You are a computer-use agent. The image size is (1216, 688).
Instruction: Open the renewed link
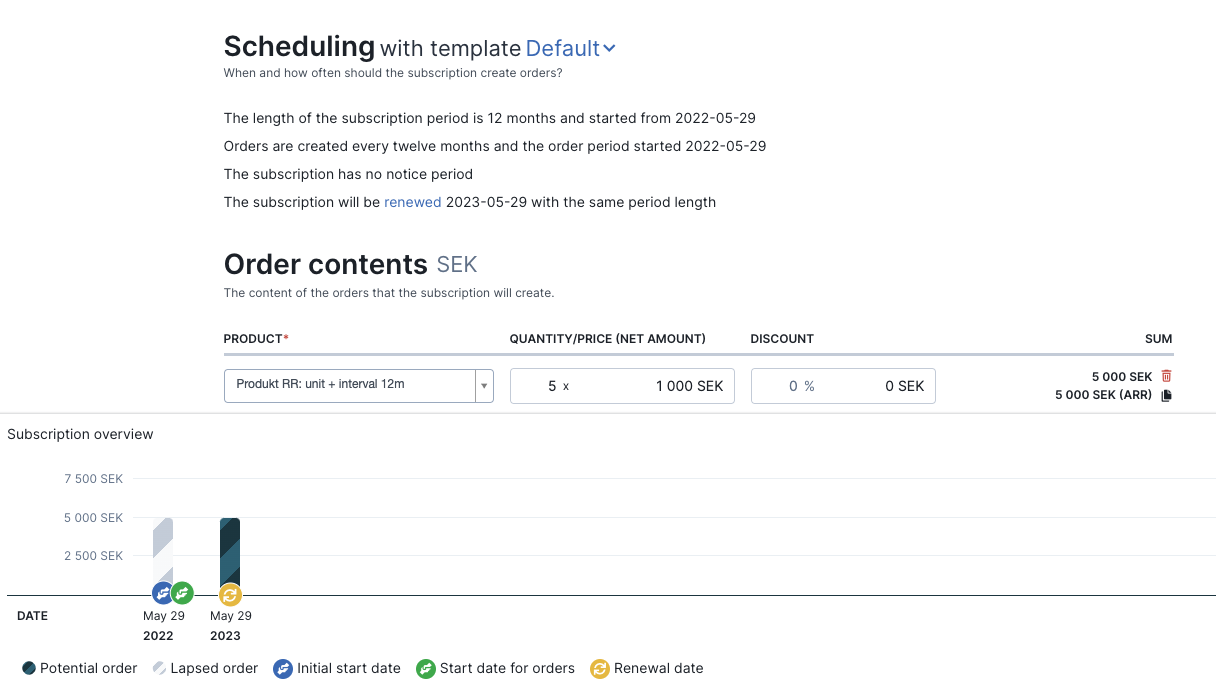point(413,202)
